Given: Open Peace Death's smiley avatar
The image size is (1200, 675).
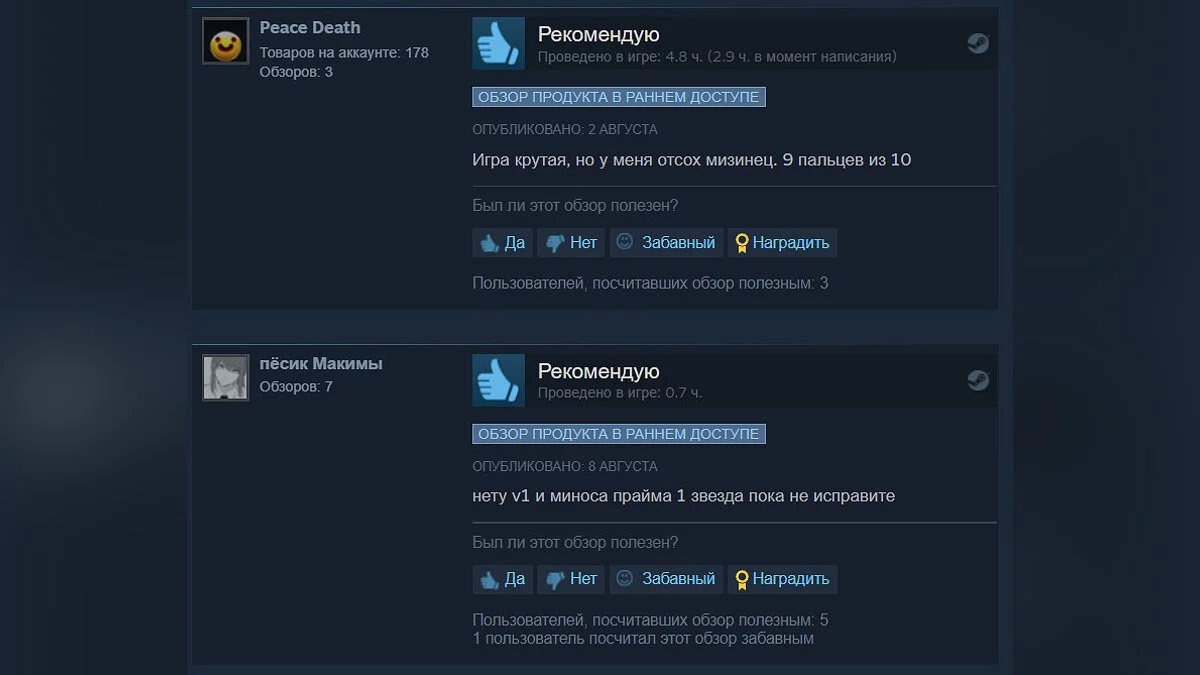Looking at the screenshot, I should coord(226,41).
